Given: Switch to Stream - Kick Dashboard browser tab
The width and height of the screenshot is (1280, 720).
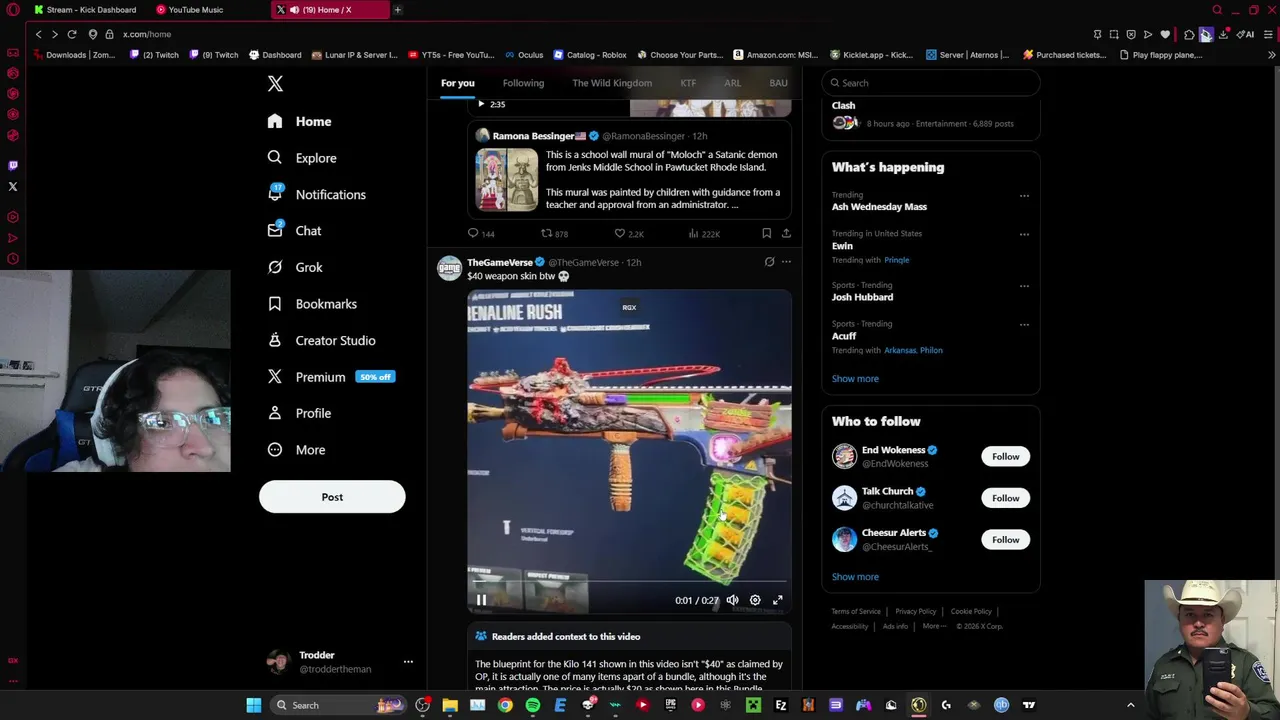Looking at the screenshot, I should (x=86, y=10).
